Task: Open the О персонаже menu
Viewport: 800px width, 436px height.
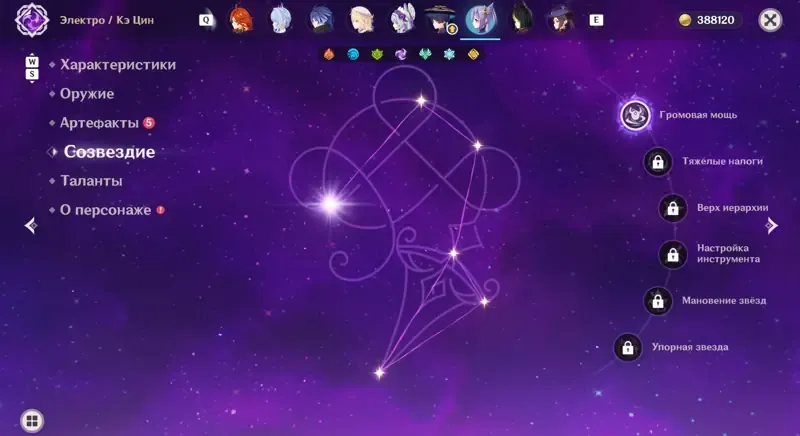Action: 106,210
